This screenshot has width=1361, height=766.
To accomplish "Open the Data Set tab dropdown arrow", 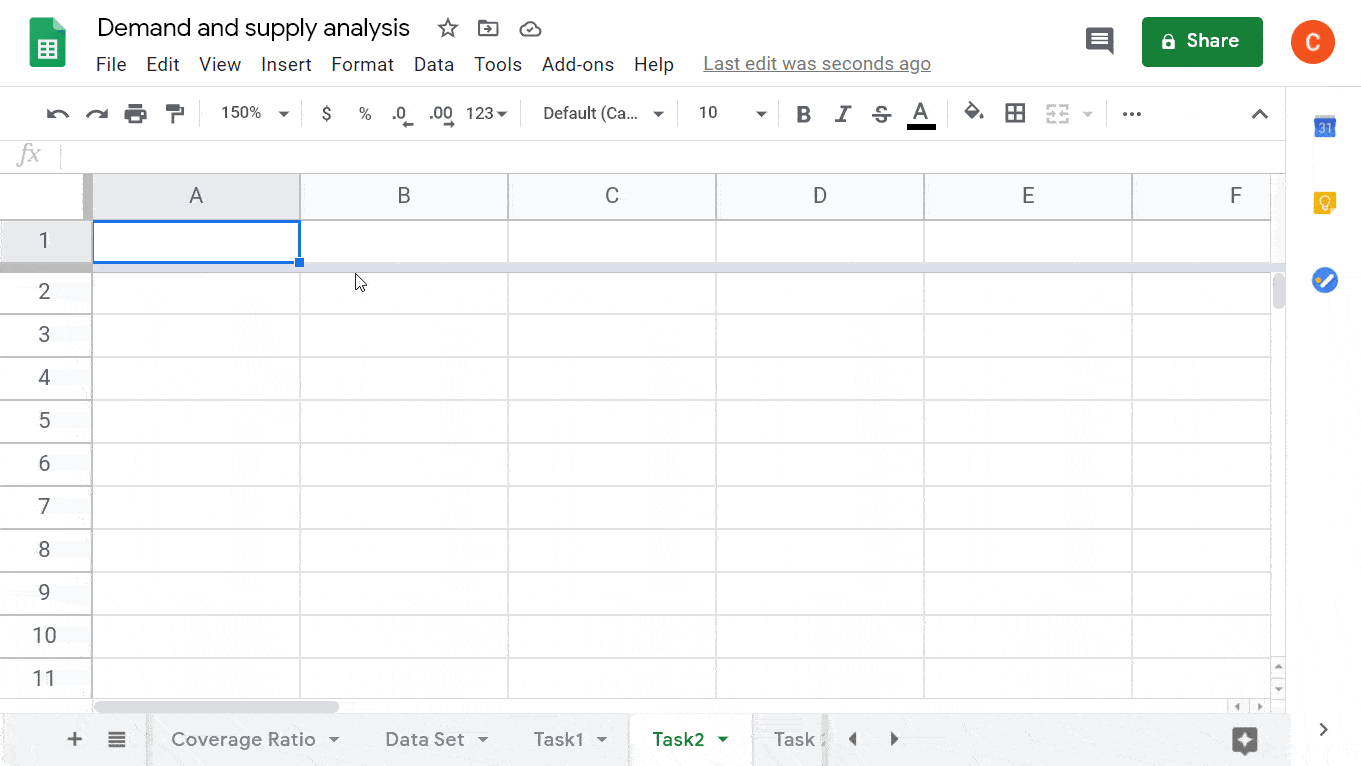I will (483, 740).
